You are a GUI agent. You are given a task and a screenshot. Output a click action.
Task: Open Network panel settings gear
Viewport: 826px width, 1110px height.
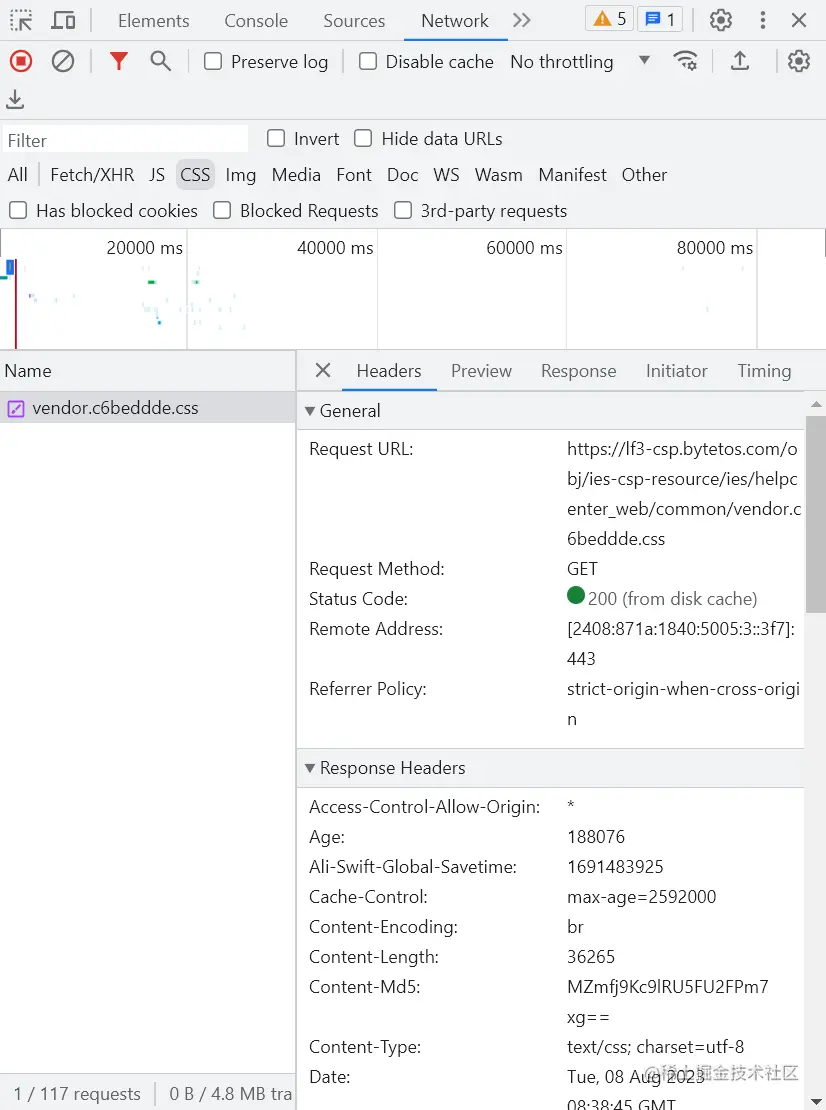click(x=798, y=62)
